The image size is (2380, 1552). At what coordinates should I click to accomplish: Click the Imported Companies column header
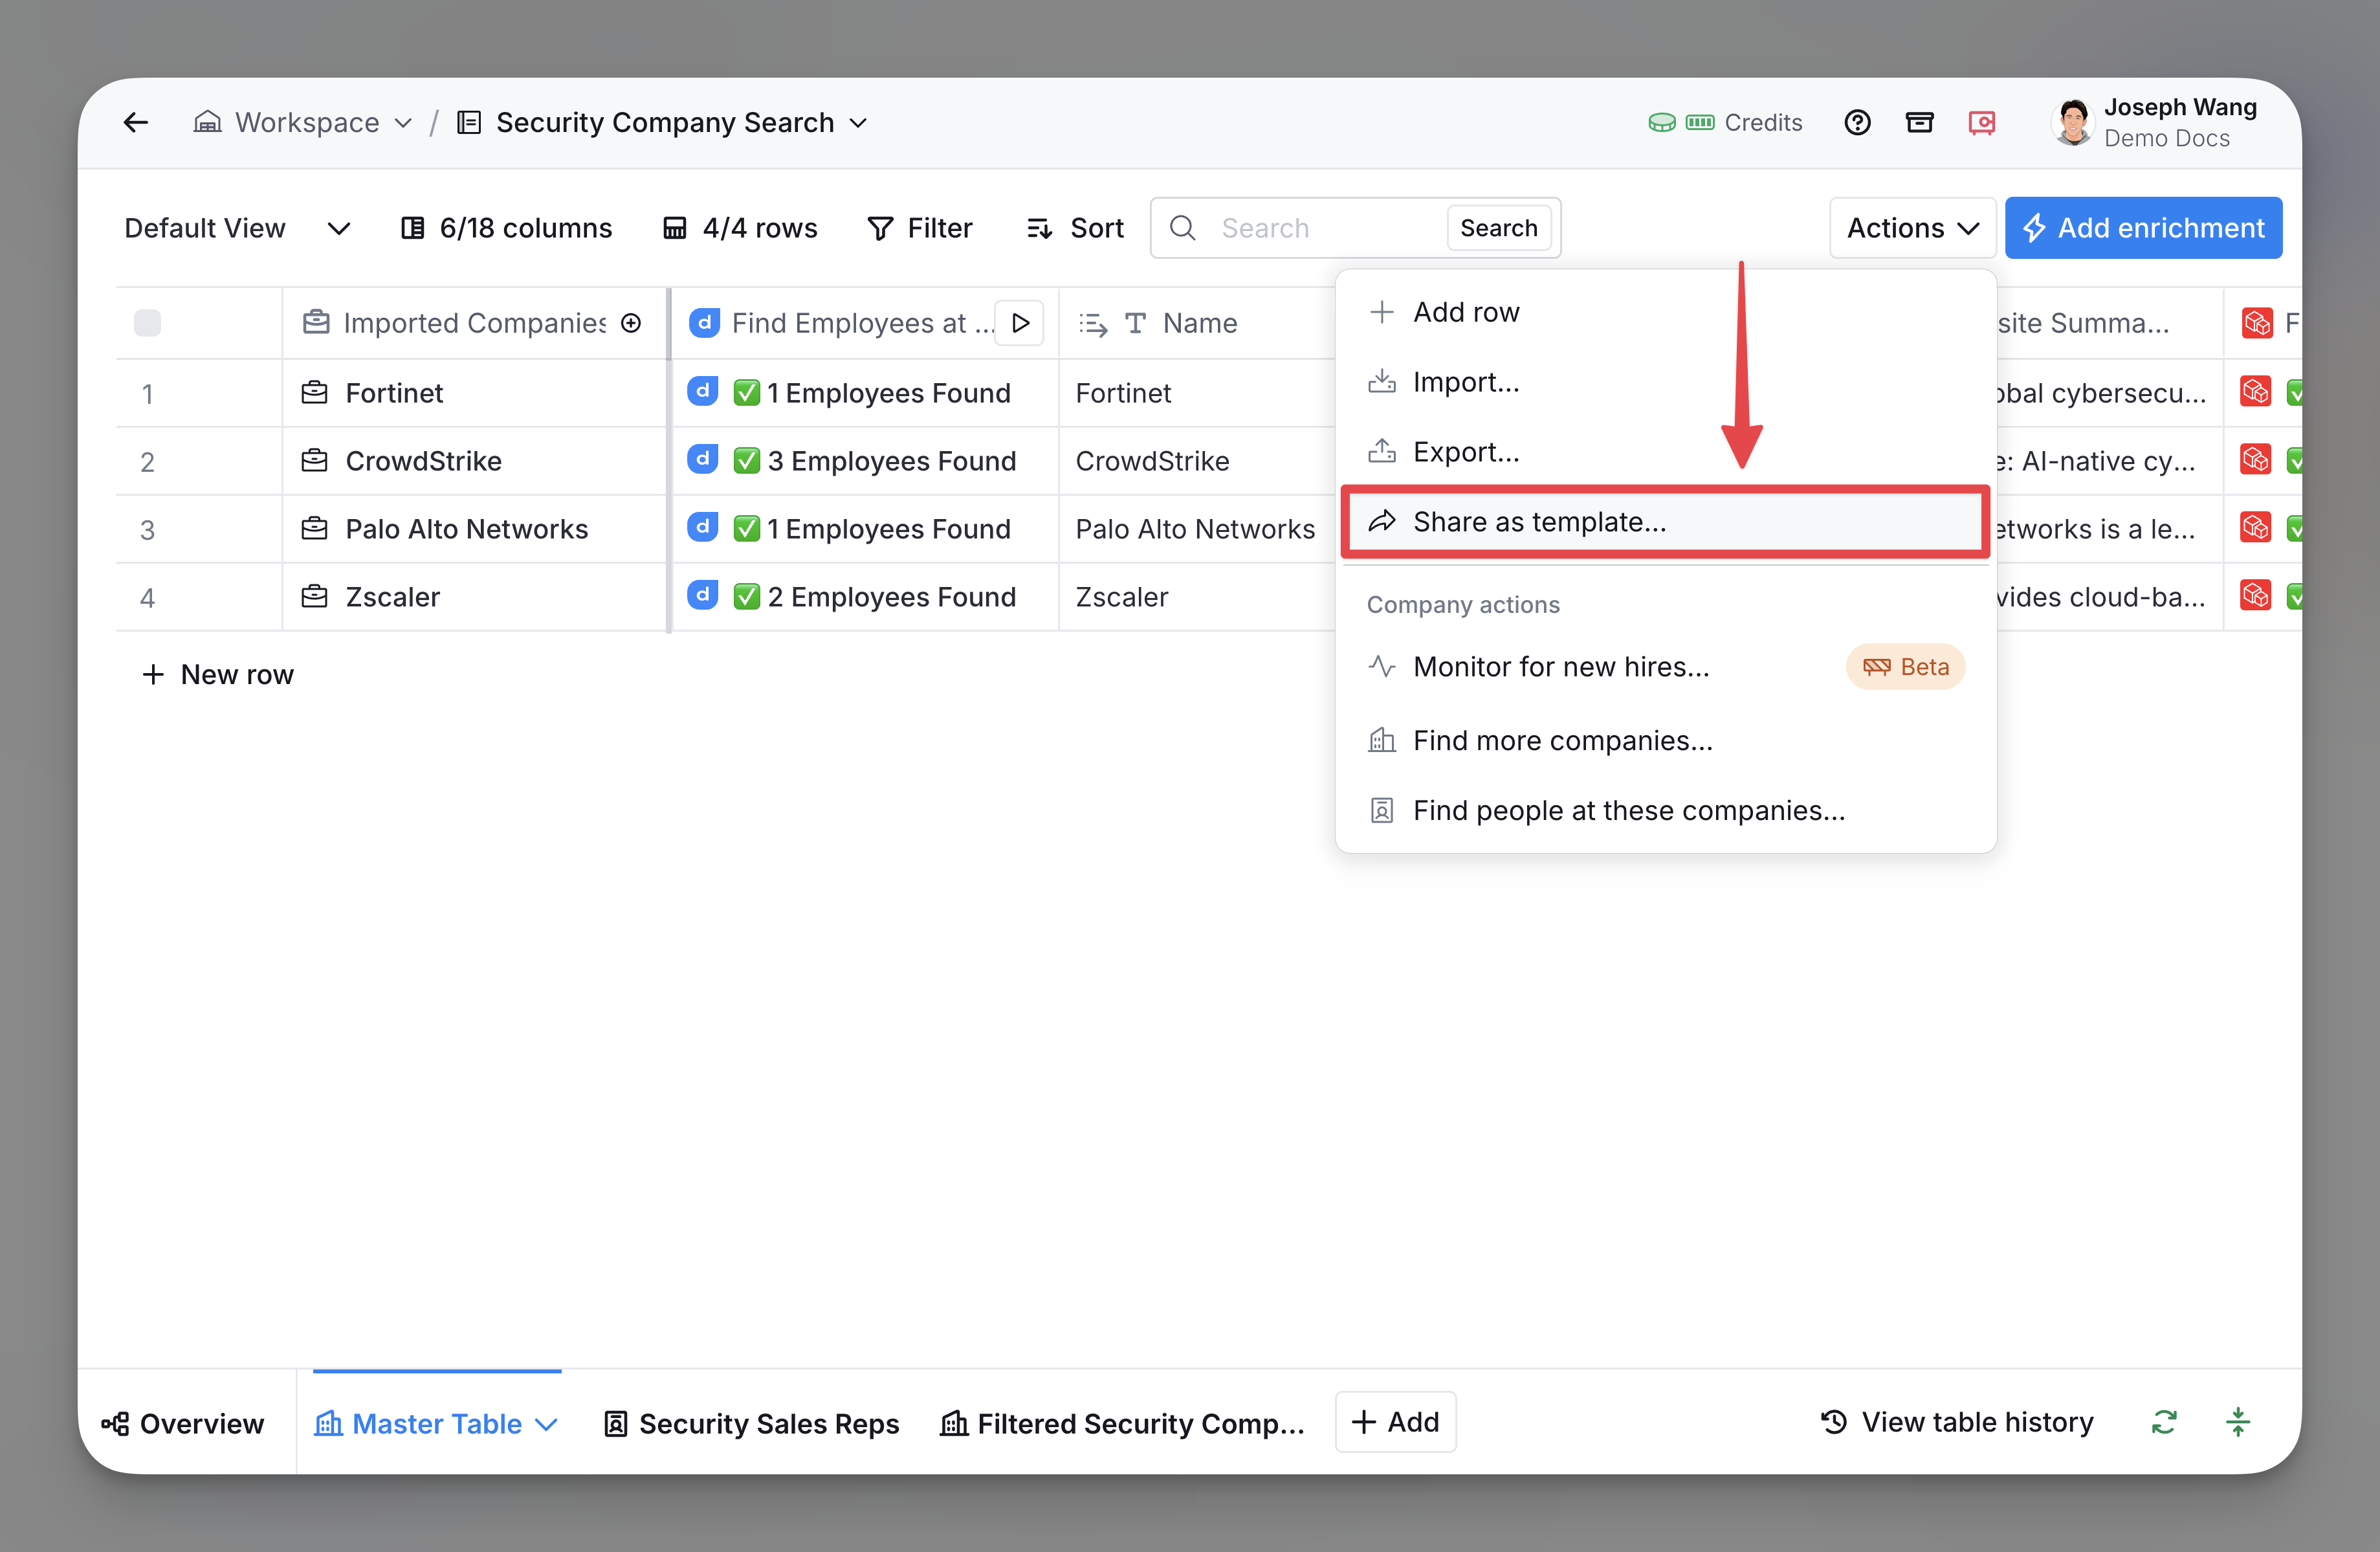point(474,323)
